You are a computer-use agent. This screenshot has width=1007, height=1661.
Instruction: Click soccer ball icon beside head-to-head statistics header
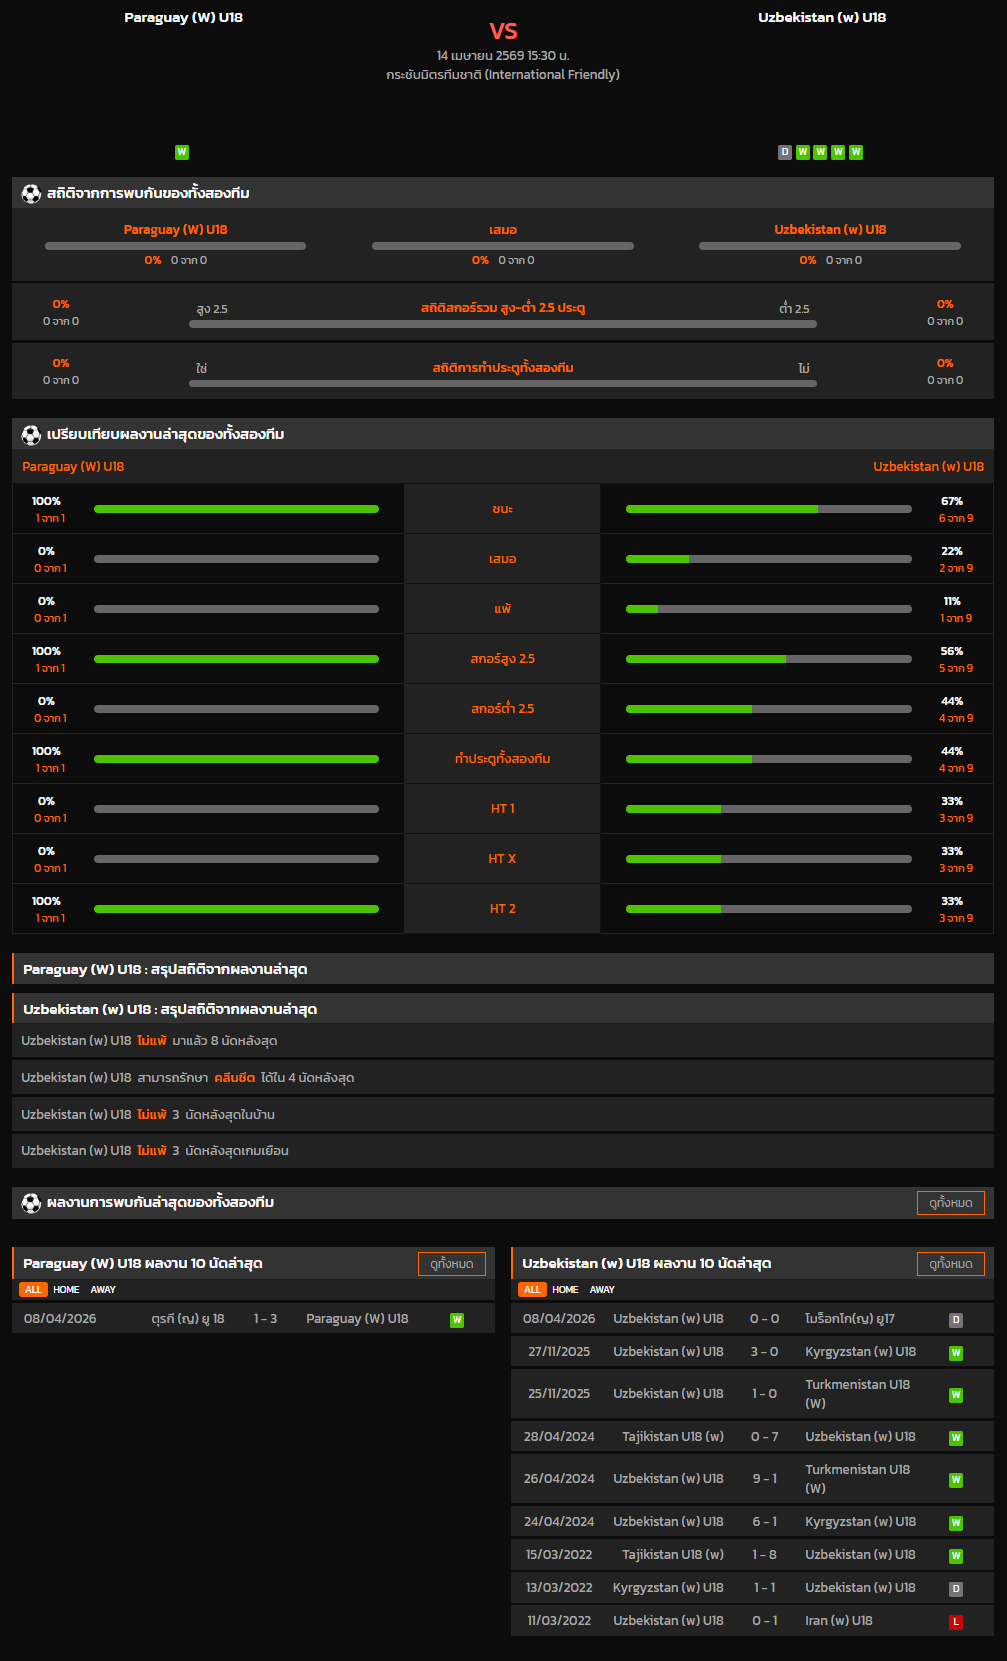31,194
